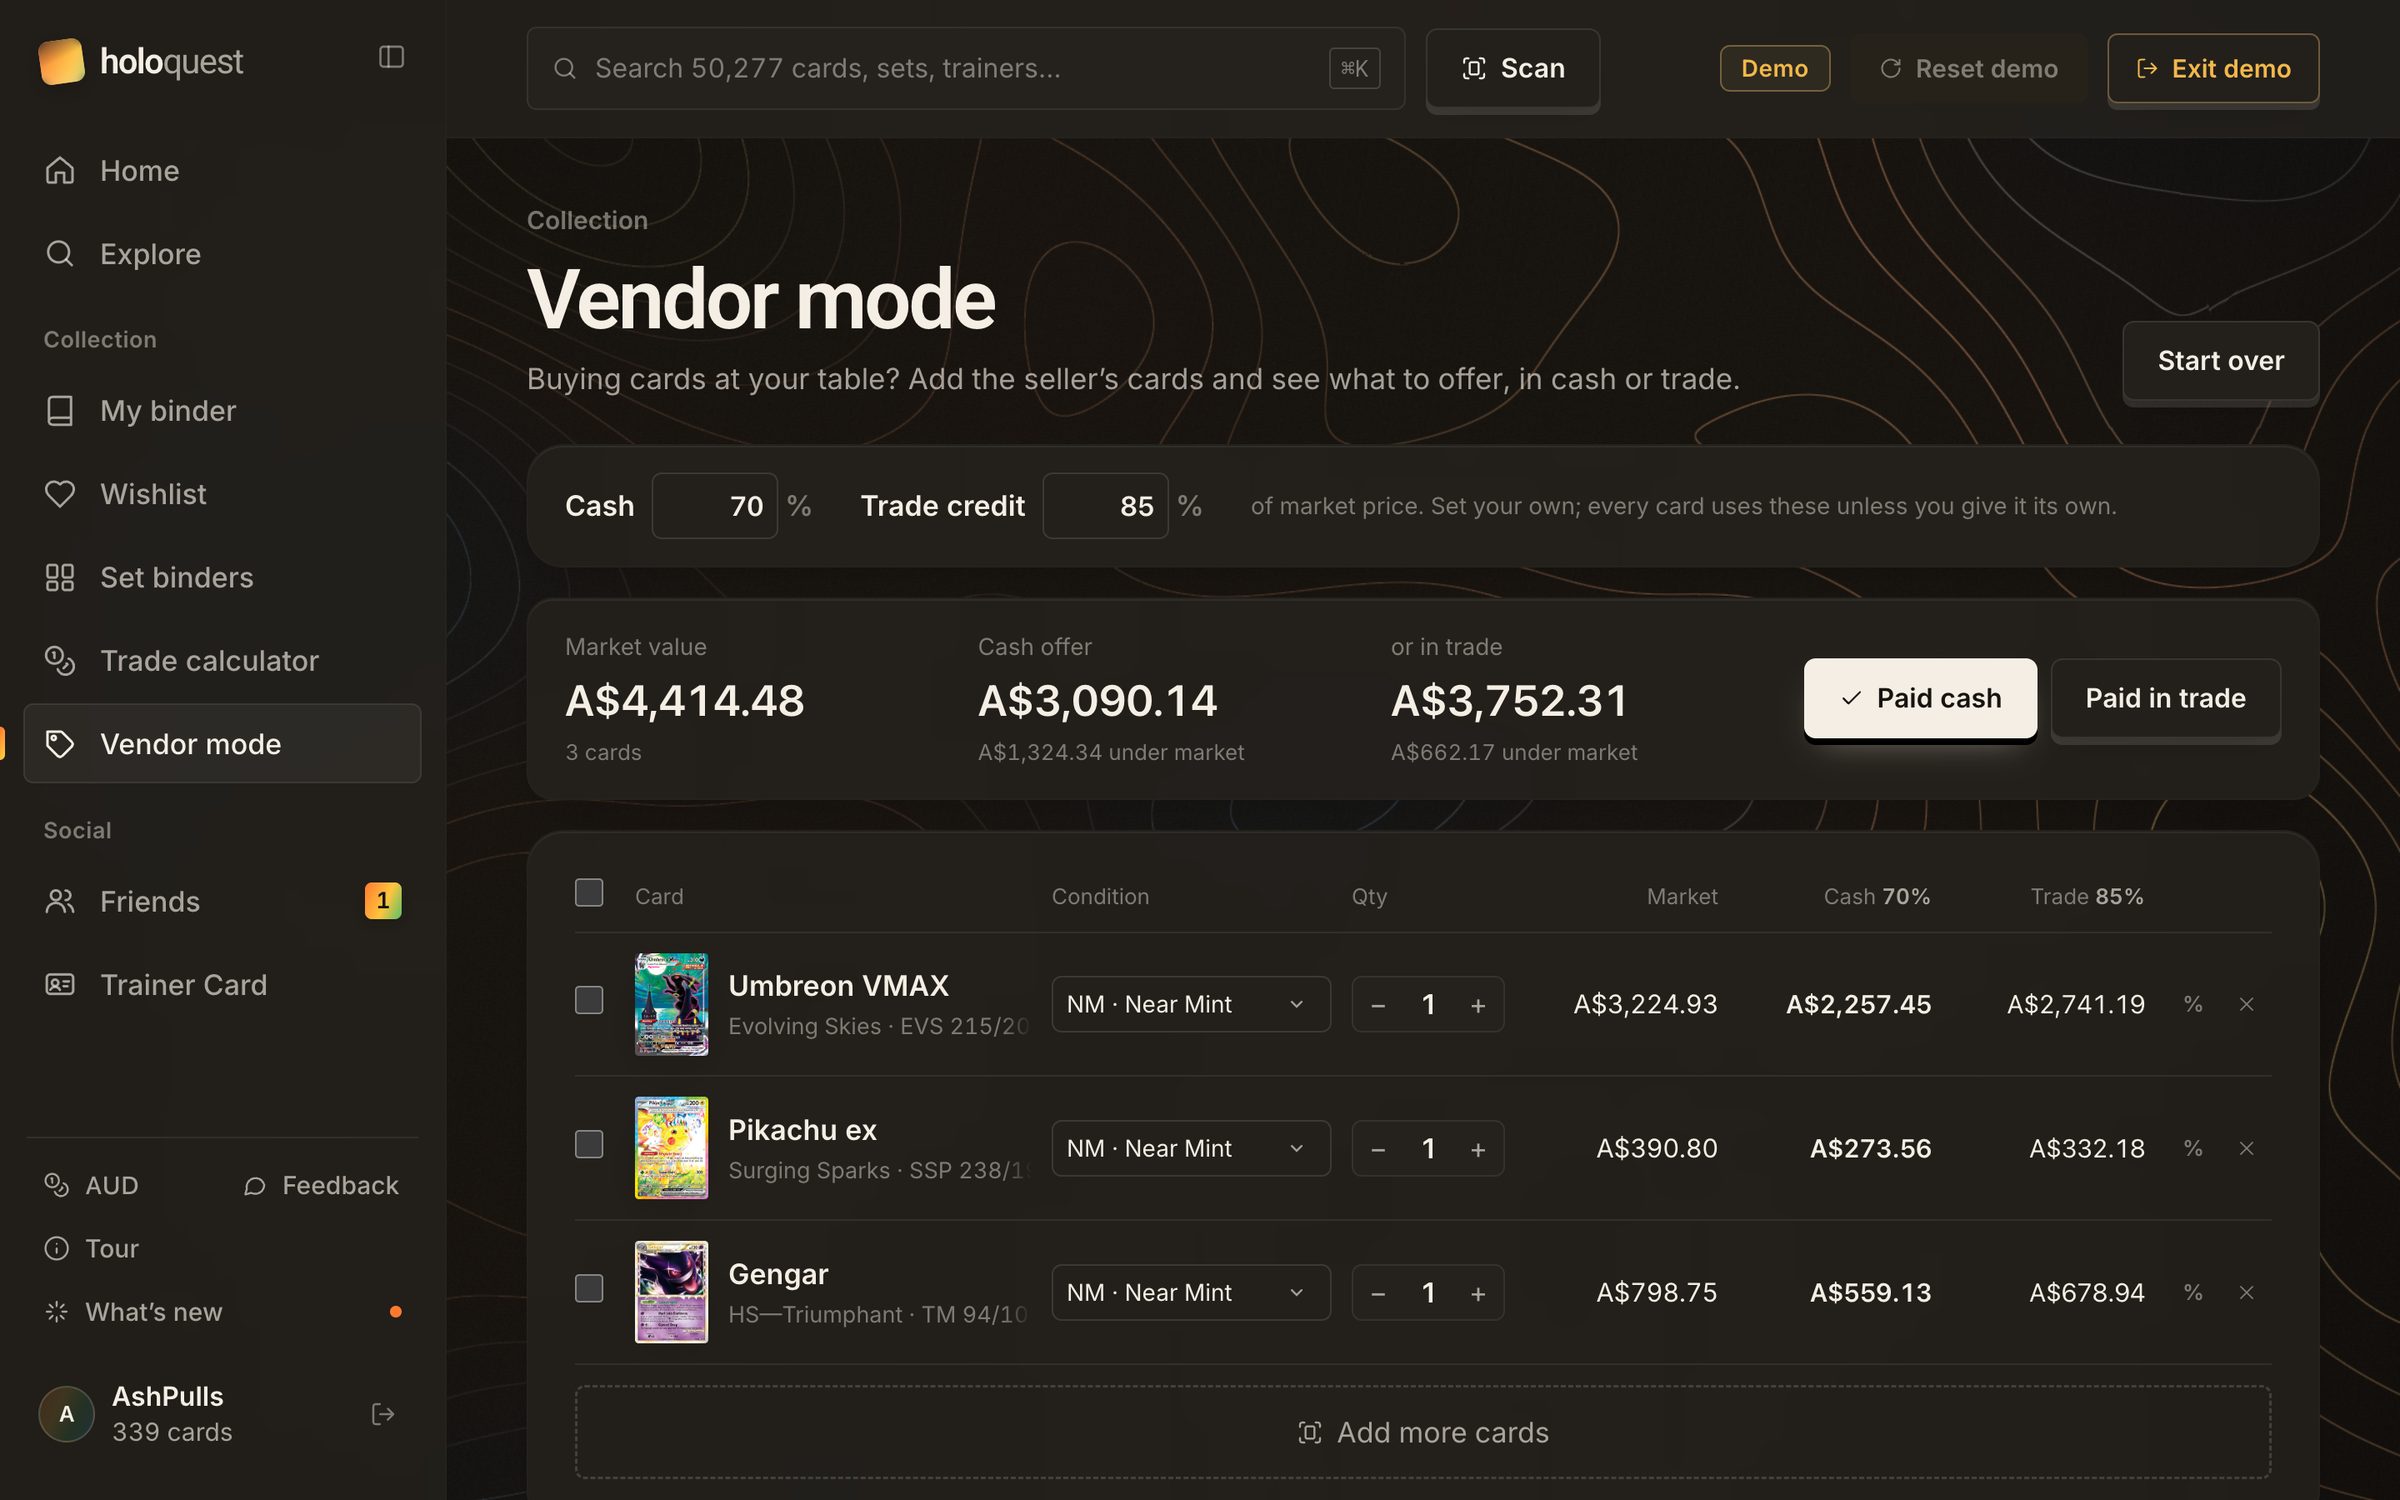The height and width of the screenshot is (1500, 2400).
Task: Decrease Umbreon VMAX quantity with minus
Action: [1378, 1005]
